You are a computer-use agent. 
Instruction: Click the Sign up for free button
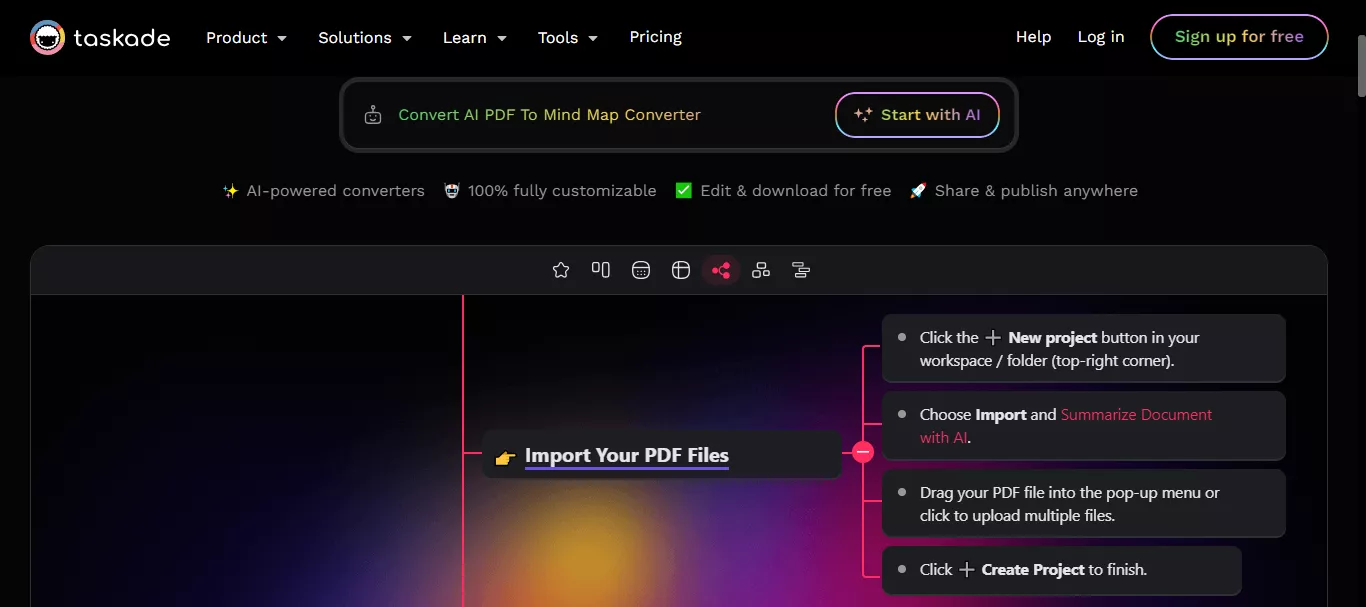(x=1239, y=36)
